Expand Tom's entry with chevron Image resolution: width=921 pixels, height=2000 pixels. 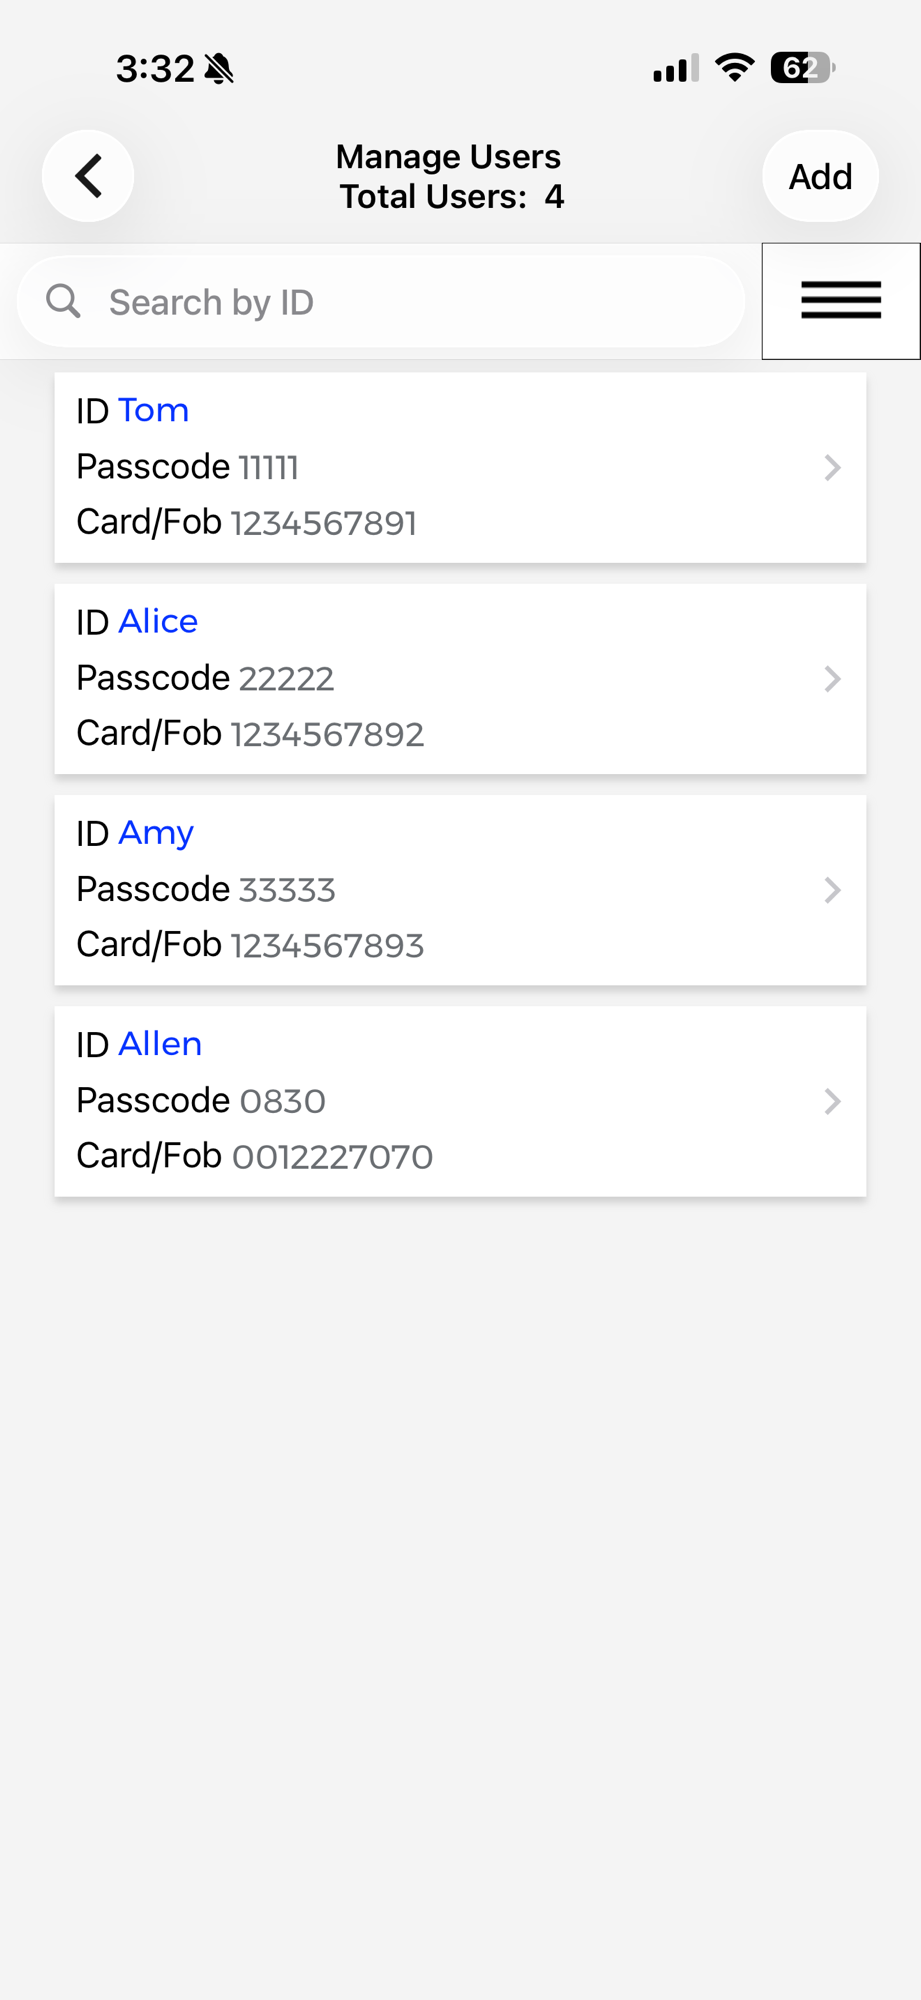[x=832, y=467]
